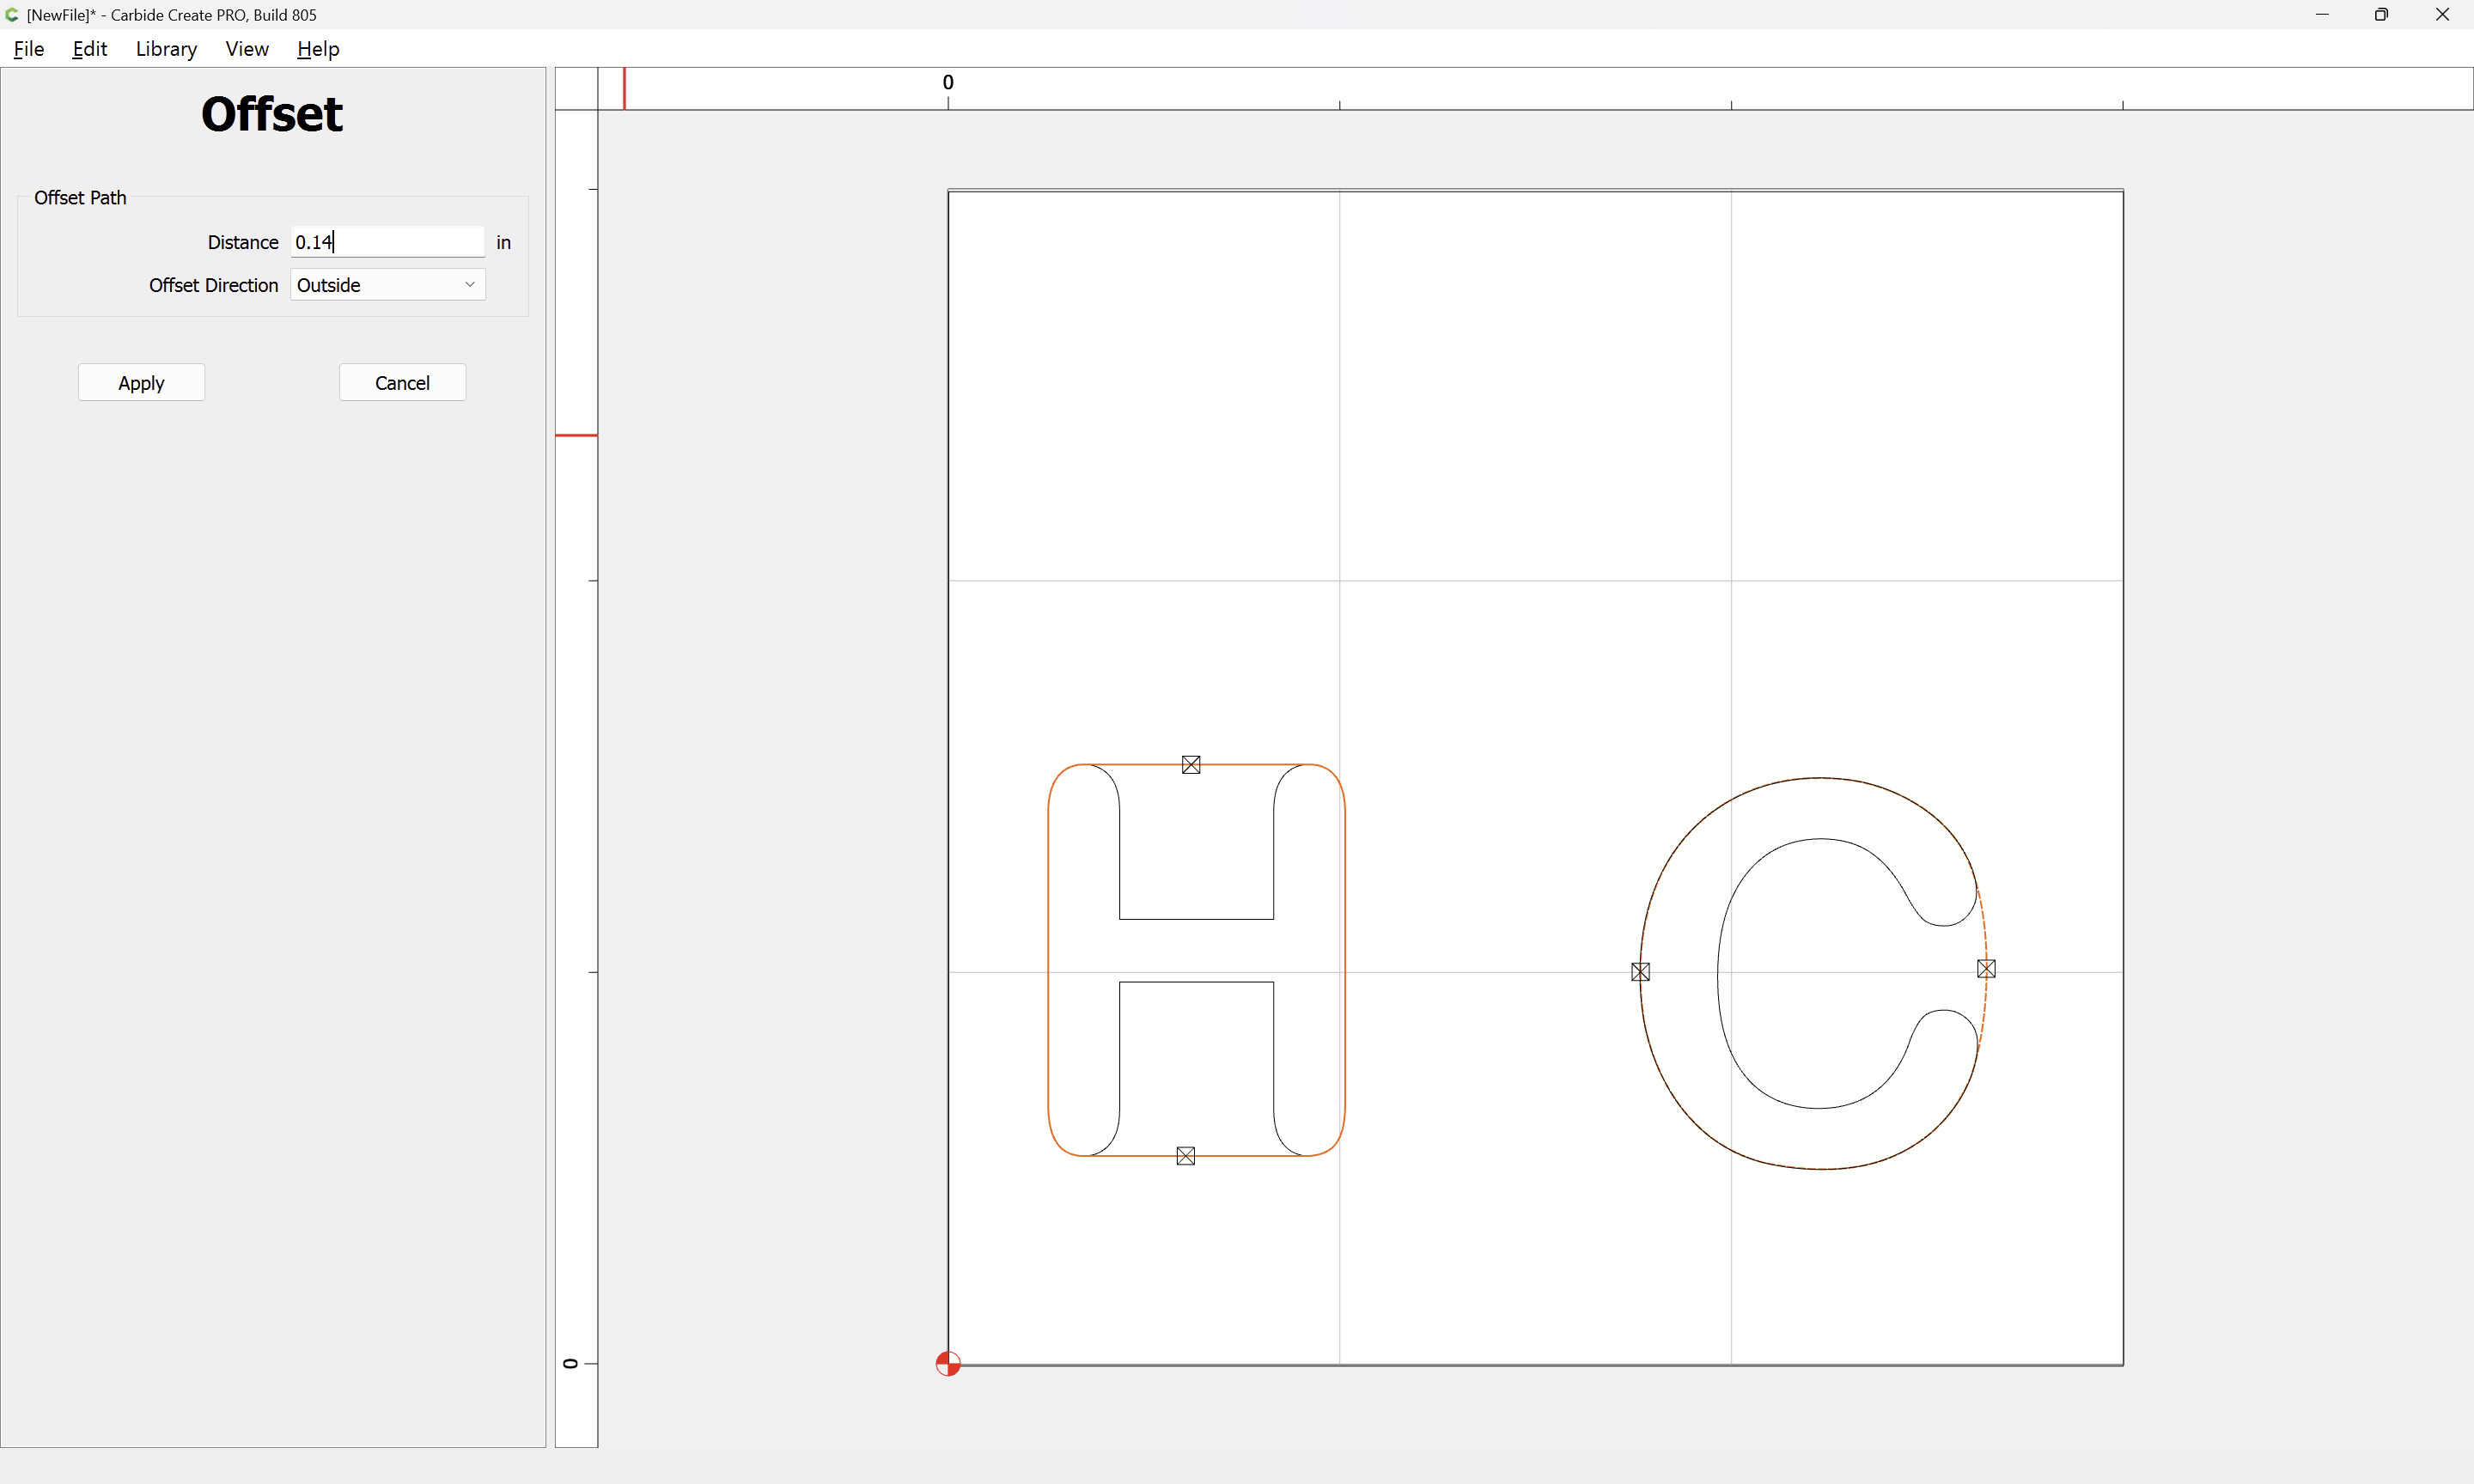Open the Help menu

tap(318, 48)
